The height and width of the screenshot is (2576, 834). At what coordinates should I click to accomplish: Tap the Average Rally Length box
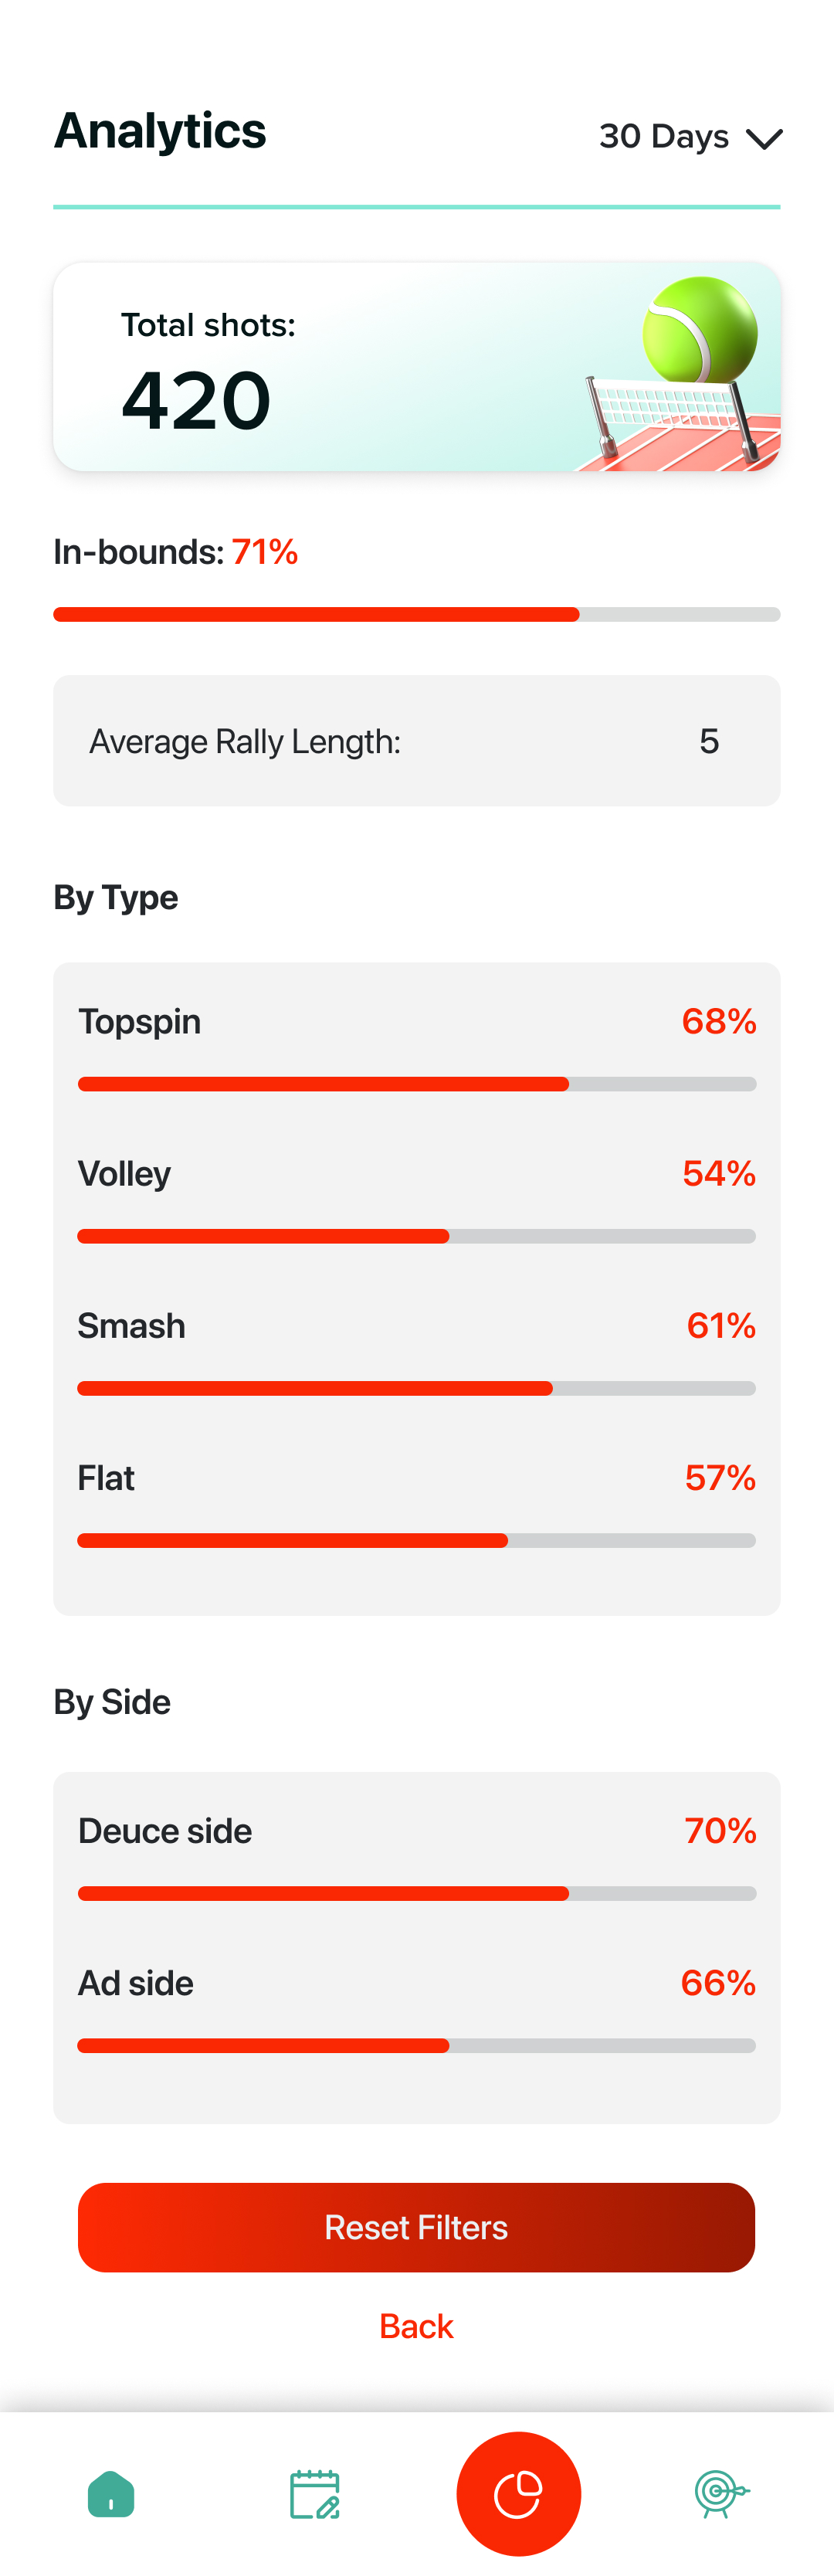(x=416, y=740)
